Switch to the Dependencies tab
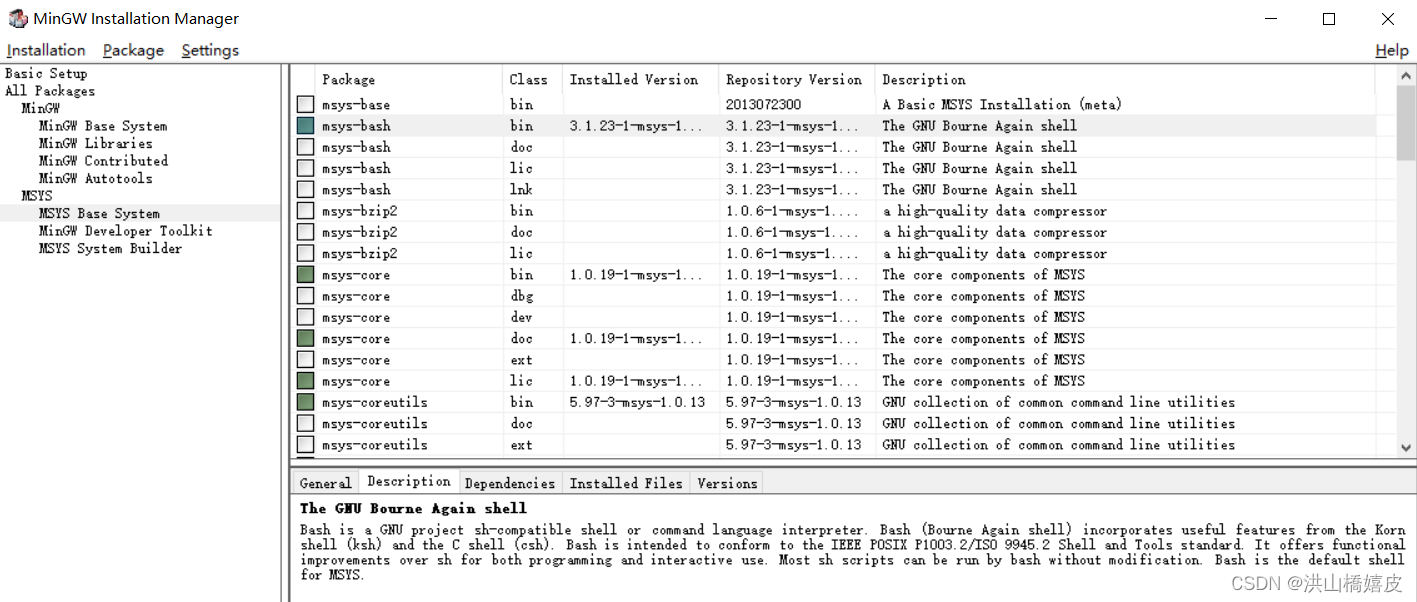The image size is (1417, 602). coord(510,483)
